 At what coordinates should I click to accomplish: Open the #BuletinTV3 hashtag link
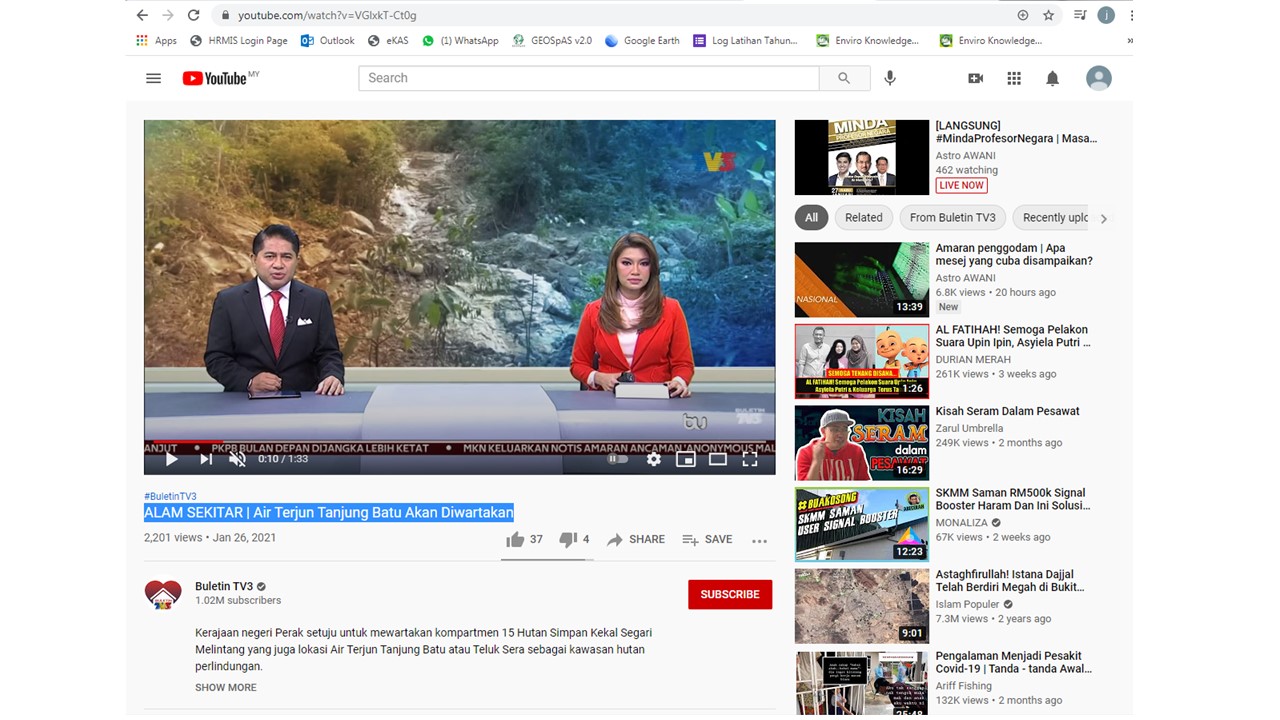click(170, 496)
